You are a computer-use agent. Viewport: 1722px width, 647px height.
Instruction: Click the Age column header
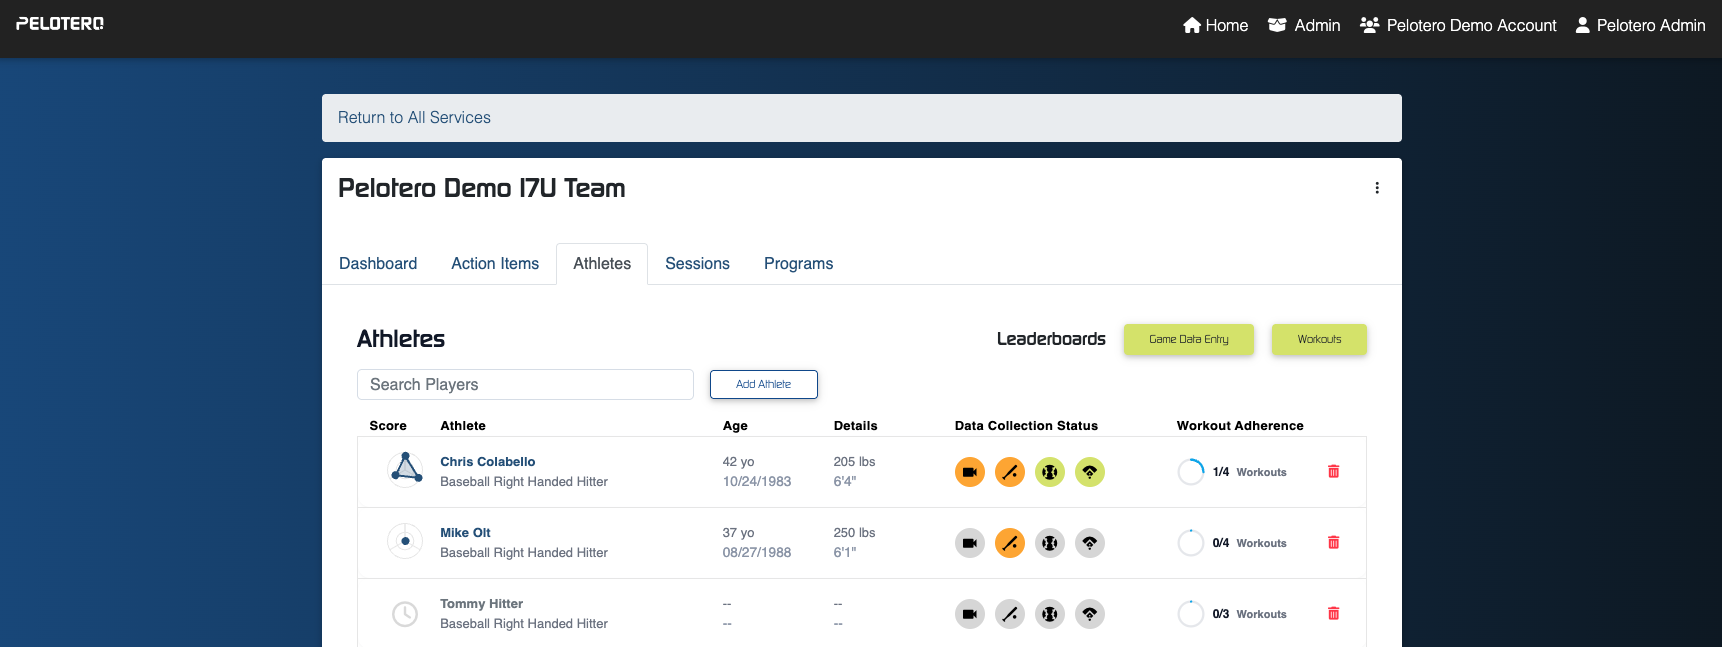coord(735,425)
